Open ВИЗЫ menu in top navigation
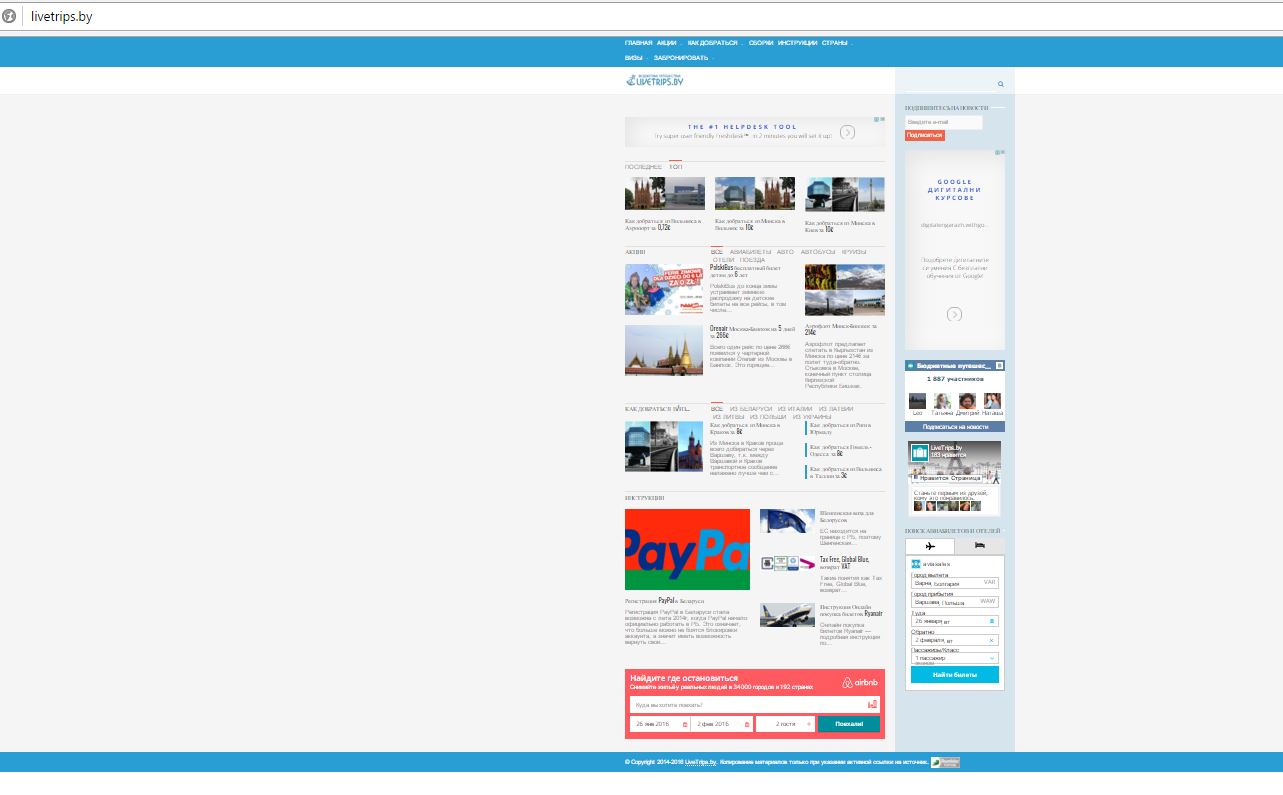 coord(634,58)
